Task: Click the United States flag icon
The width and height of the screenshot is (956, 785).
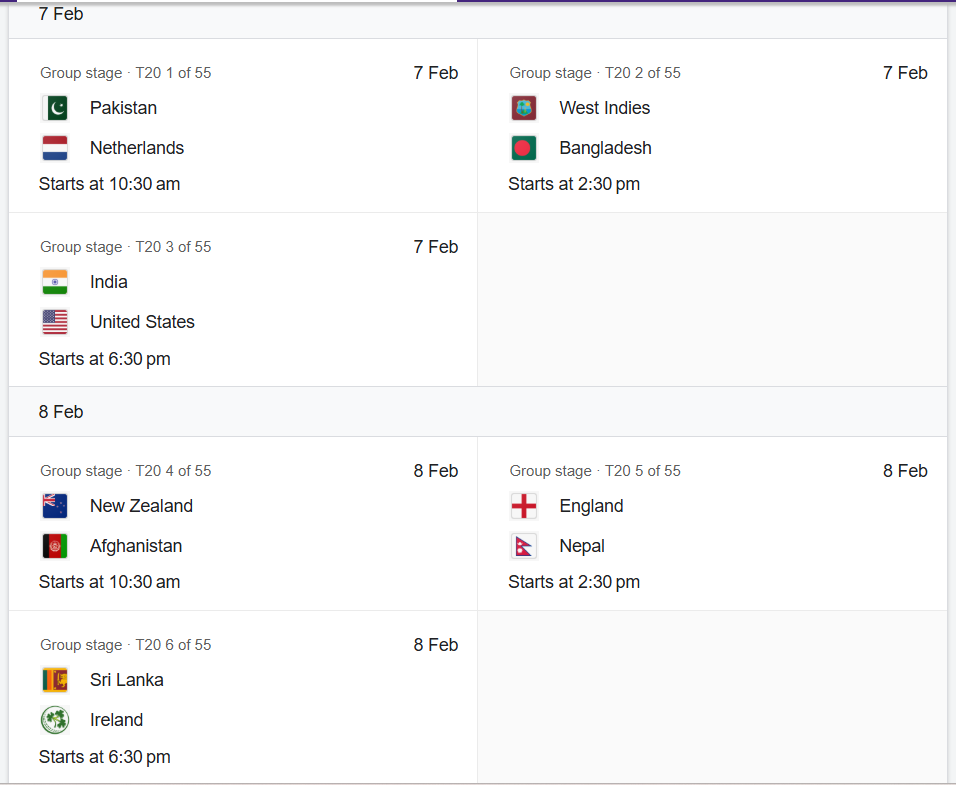Action: [x=55, y=322]
